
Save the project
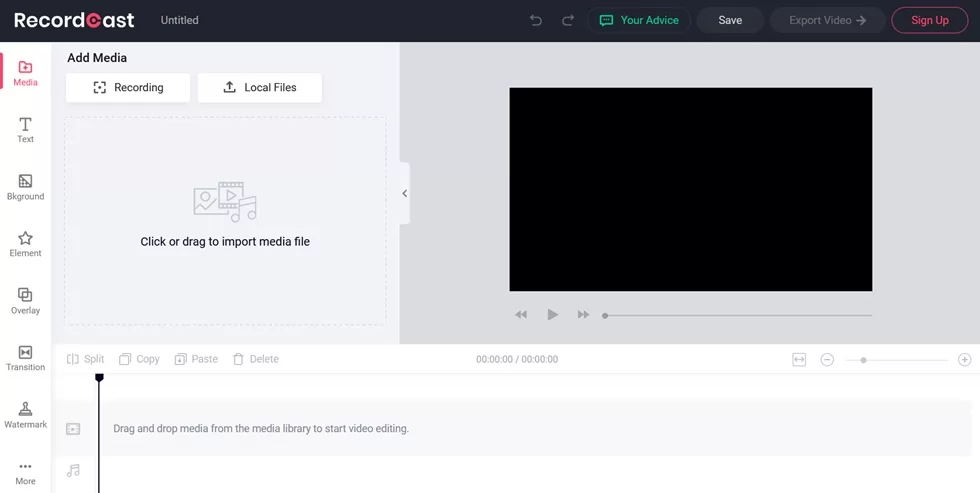[x=730, y=20]
